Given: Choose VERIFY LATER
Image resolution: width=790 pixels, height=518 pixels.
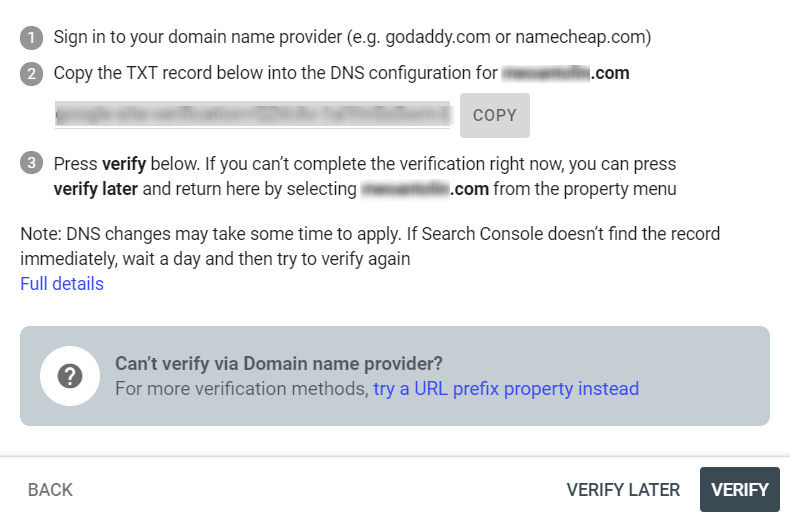Looking at the screenshot, I should [623, 490].
